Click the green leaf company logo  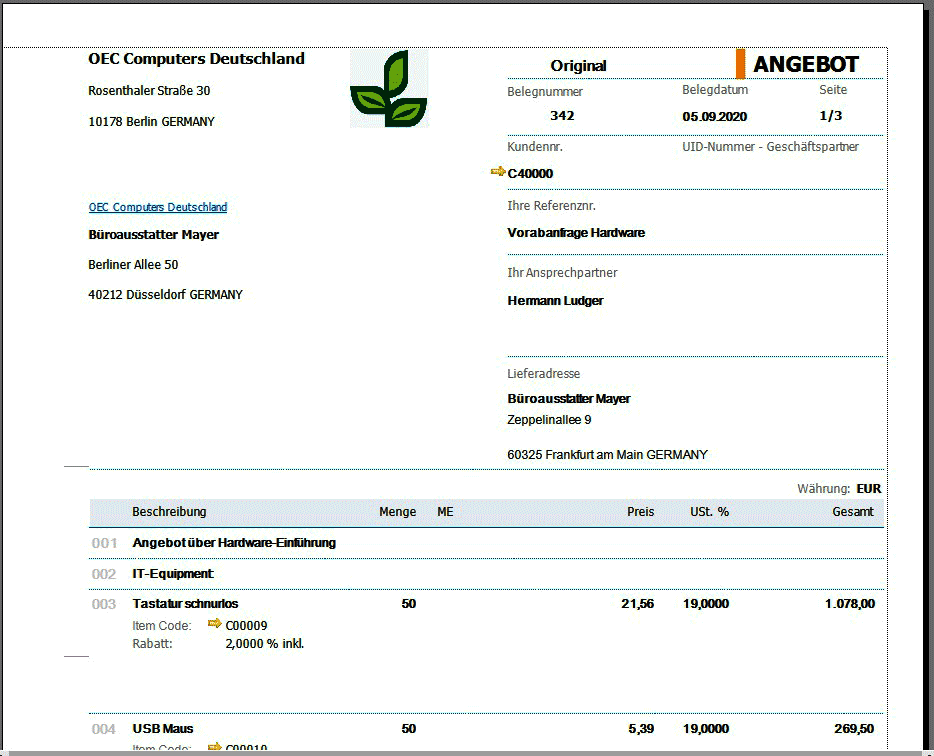coord(388,88)
